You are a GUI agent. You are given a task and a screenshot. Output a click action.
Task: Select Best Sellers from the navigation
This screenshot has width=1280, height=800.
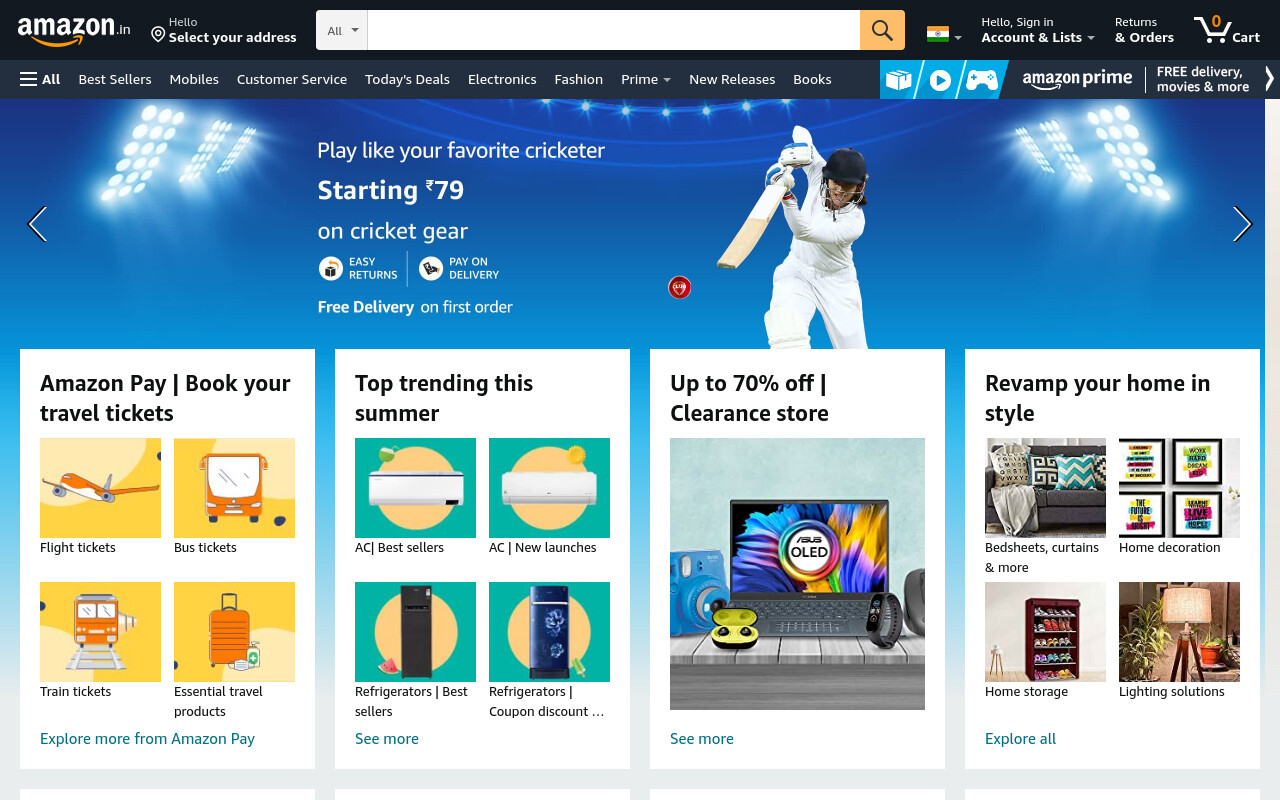115,79
